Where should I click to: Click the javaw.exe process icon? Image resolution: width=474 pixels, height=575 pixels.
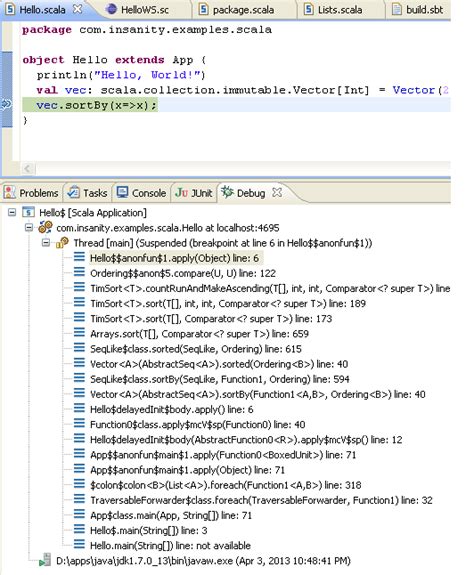coord(45,560)
